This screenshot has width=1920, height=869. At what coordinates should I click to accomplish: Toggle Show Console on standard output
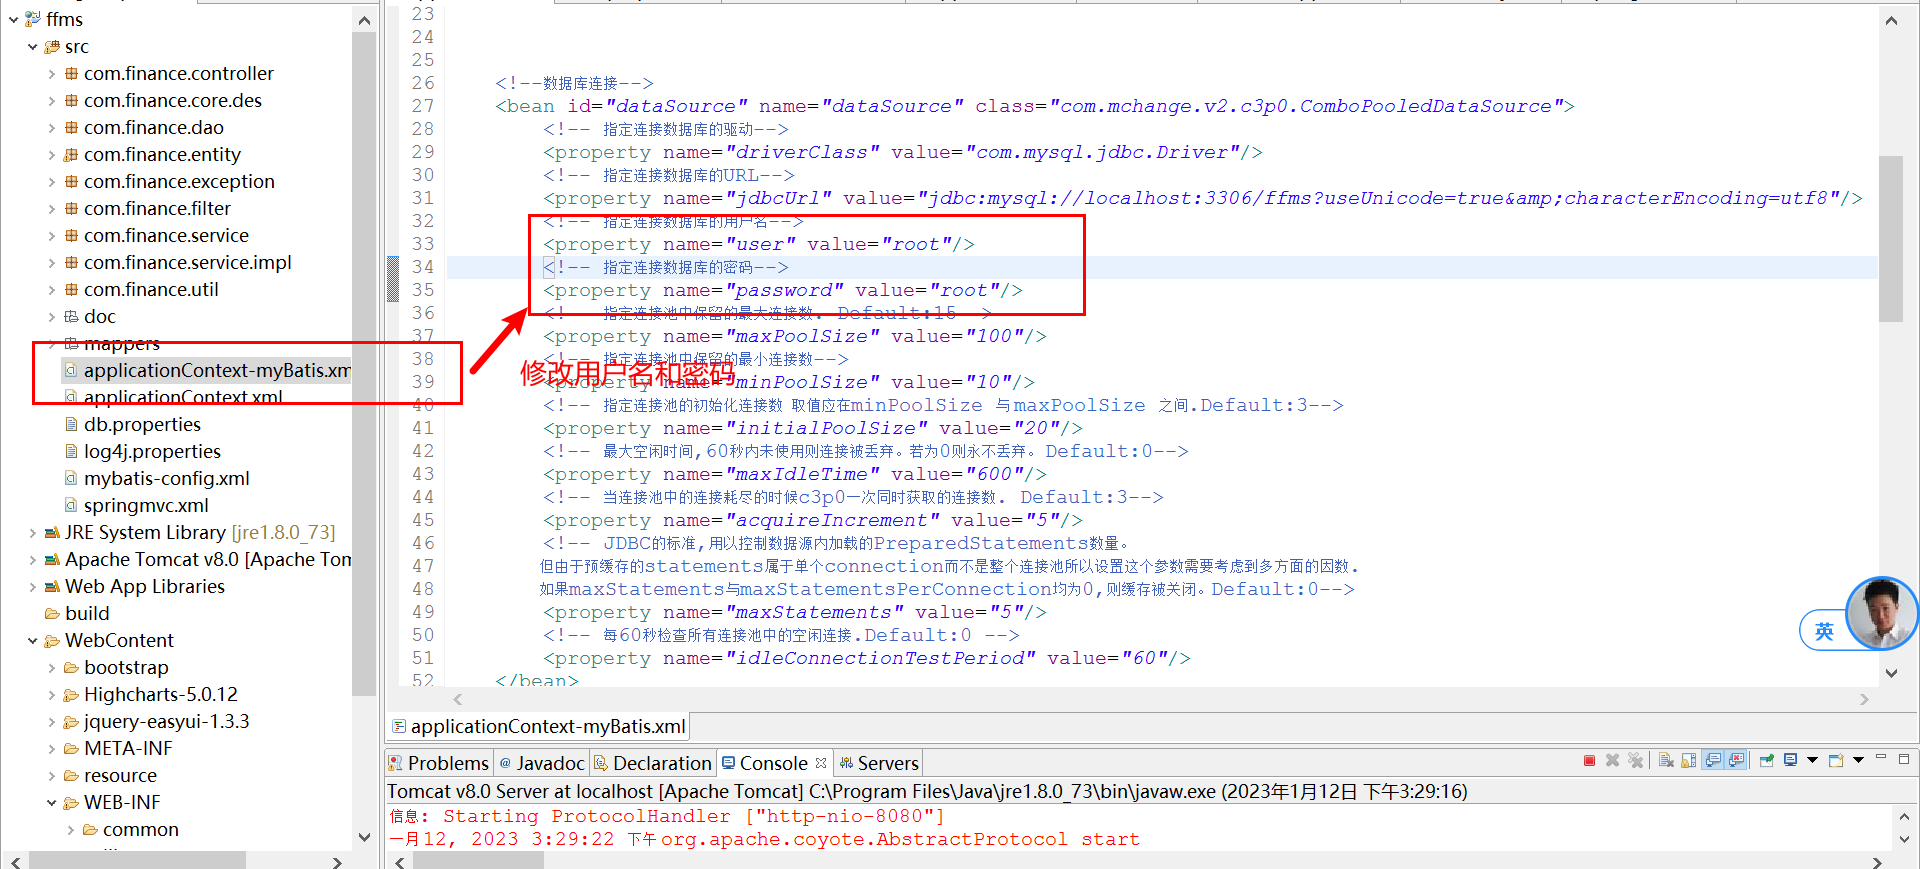1713,760
